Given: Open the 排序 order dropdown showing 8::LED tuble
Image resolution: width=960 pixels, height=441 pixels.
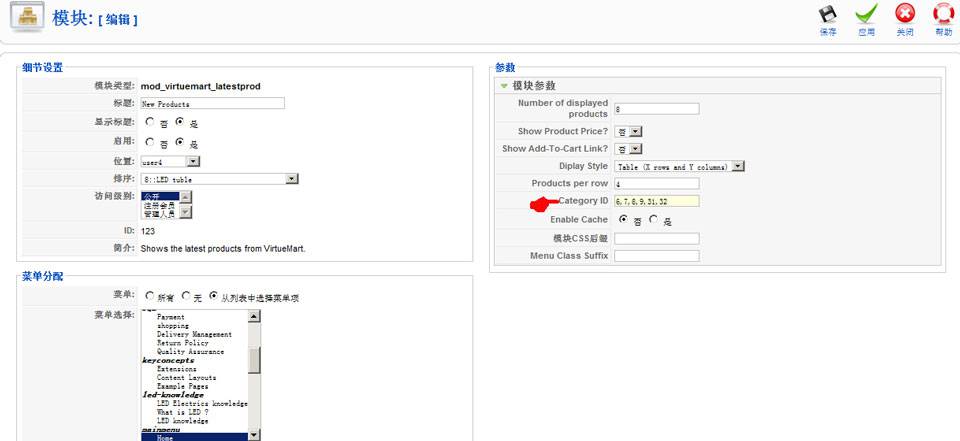Looking at the screenshot, I should coord(219,179).
